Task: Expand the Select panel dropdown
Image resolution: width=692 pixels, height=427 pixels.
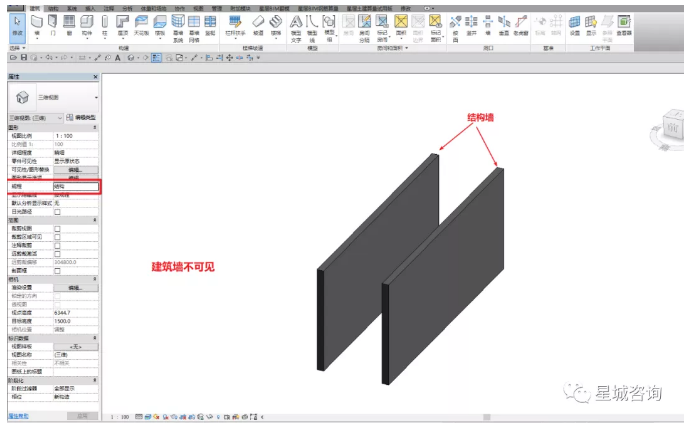Action: coord(18,48)
